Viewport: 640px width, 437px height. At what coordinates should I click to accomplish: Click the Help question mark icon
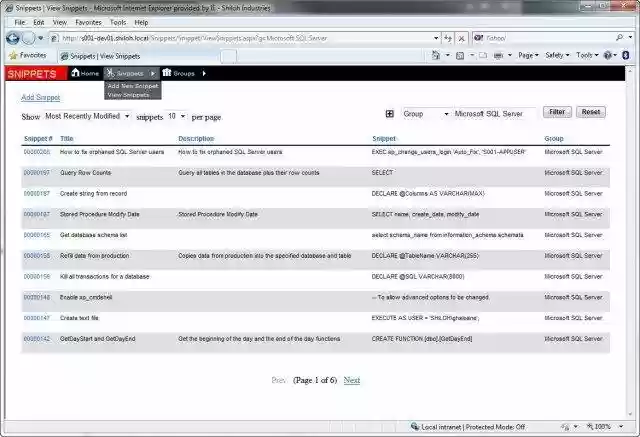(x=608, y=55)
